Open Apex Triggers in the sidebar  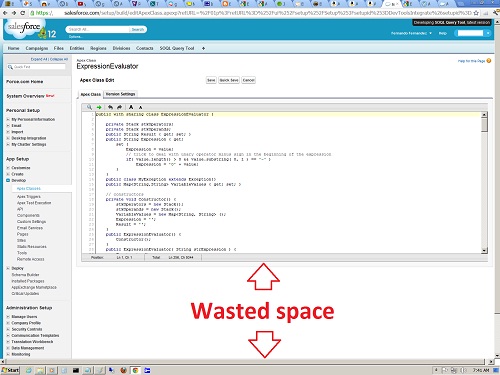click(29, 197)
